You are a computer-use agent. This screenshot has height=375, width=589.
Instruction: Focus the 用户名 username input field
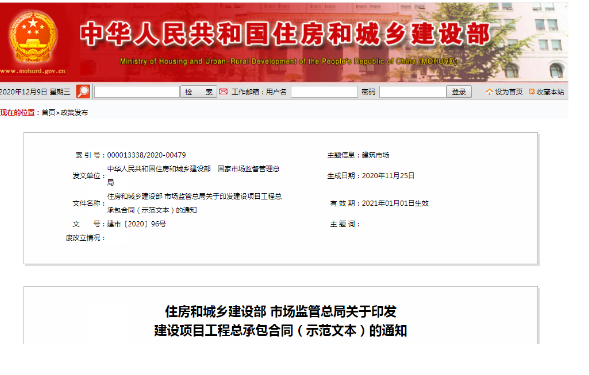click(x=324, y=92)
